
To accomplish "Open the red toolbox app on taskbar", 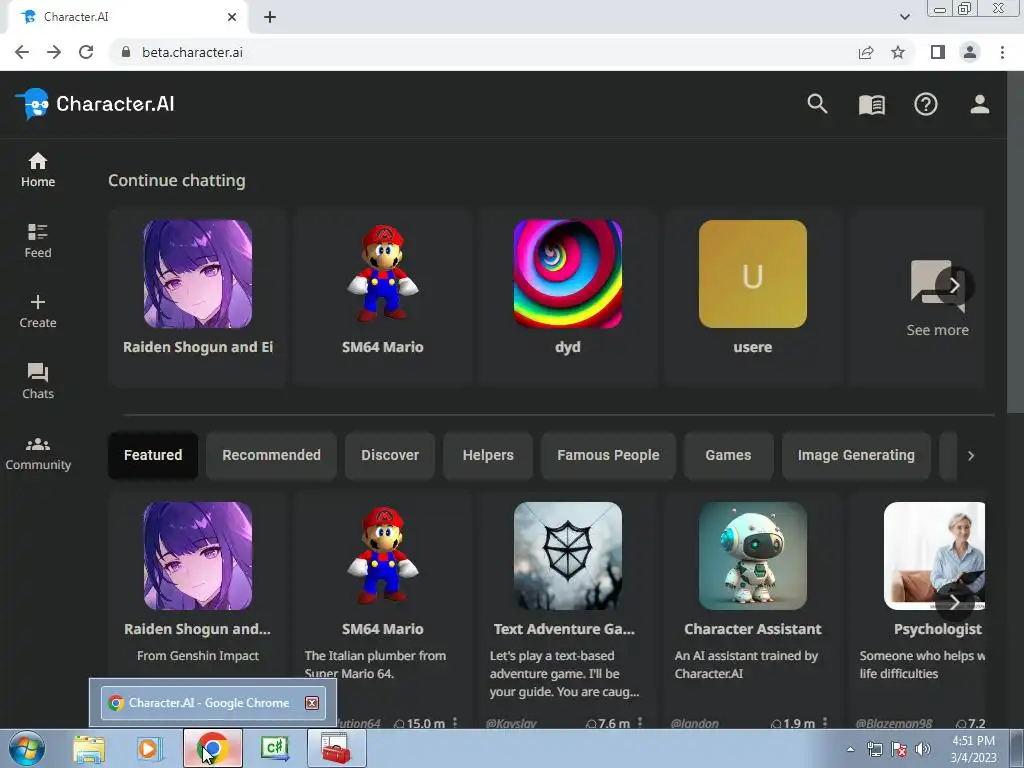I will (x=336, y=748).
